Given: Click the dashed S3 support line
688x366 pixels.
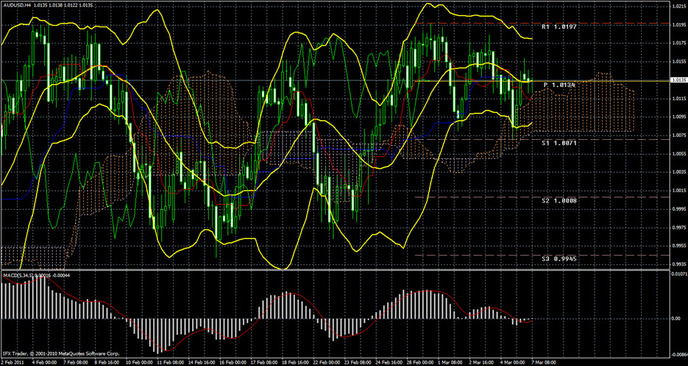Looking at the screenshot, I should 542,255.
